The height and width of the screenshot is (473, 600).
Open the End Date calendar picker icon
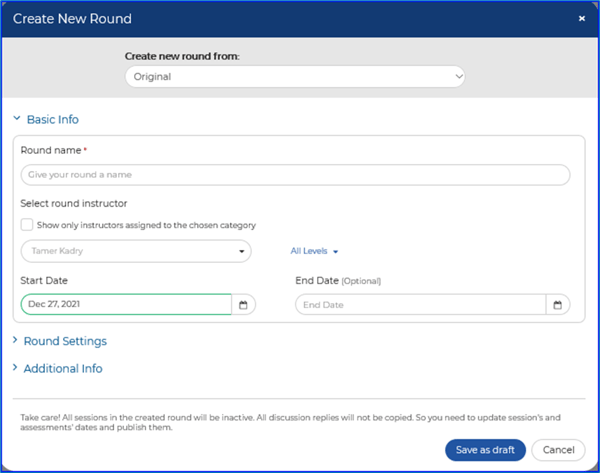click(558, 305)
